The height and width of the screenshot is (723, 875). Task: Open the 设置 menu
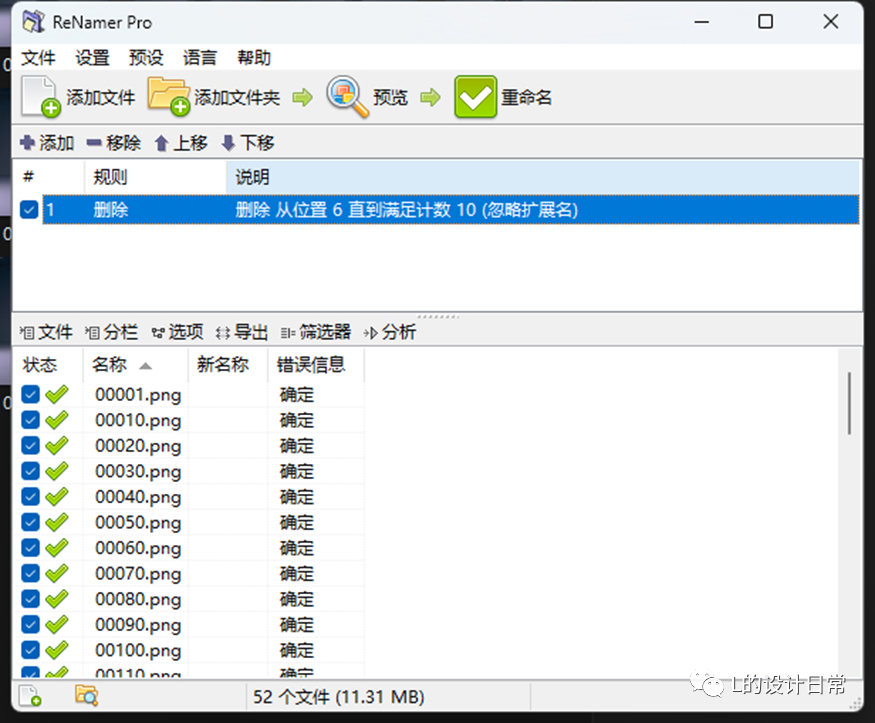(91, 57)
